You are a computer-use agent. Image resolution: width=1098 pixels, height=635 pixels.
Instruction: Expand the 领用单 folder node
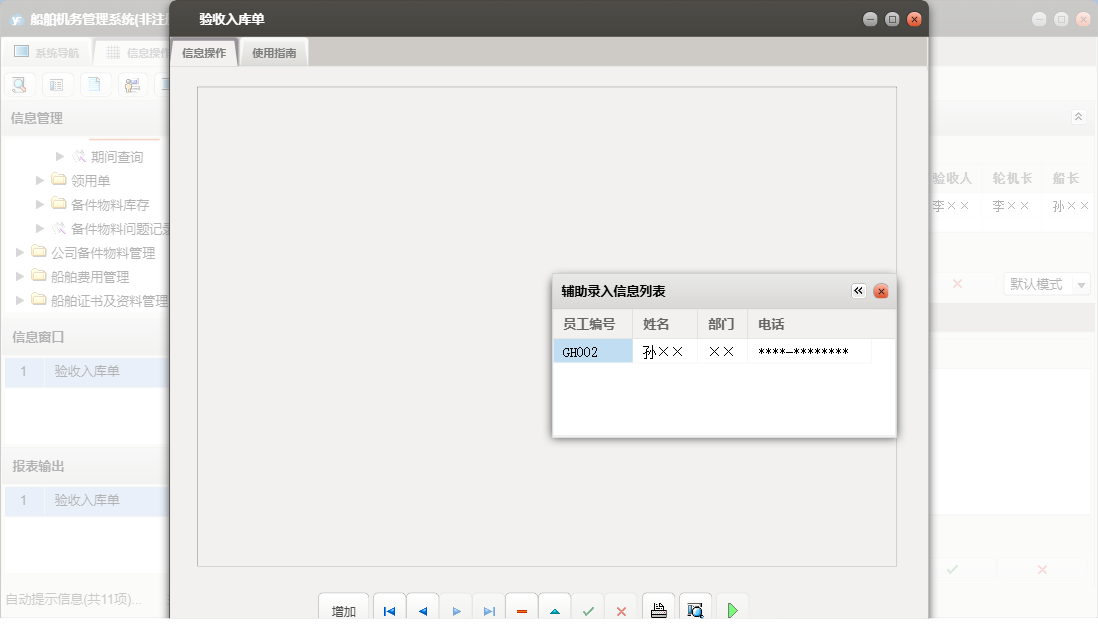(41, 180)
